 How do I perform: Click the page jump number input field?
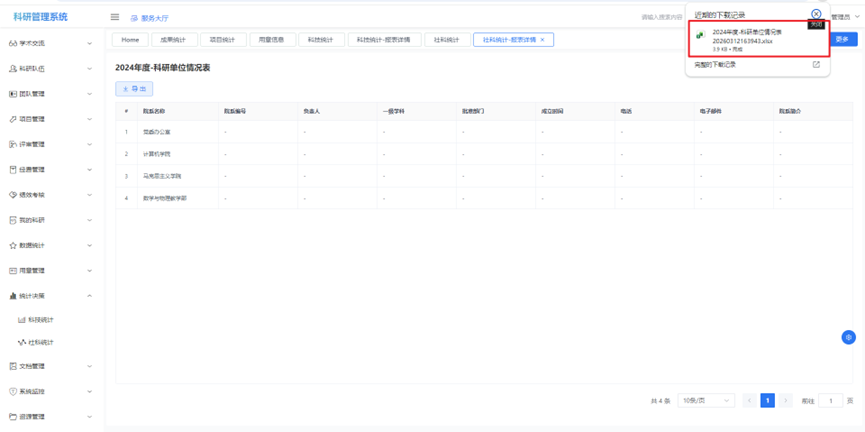click(x=830, y=401)
